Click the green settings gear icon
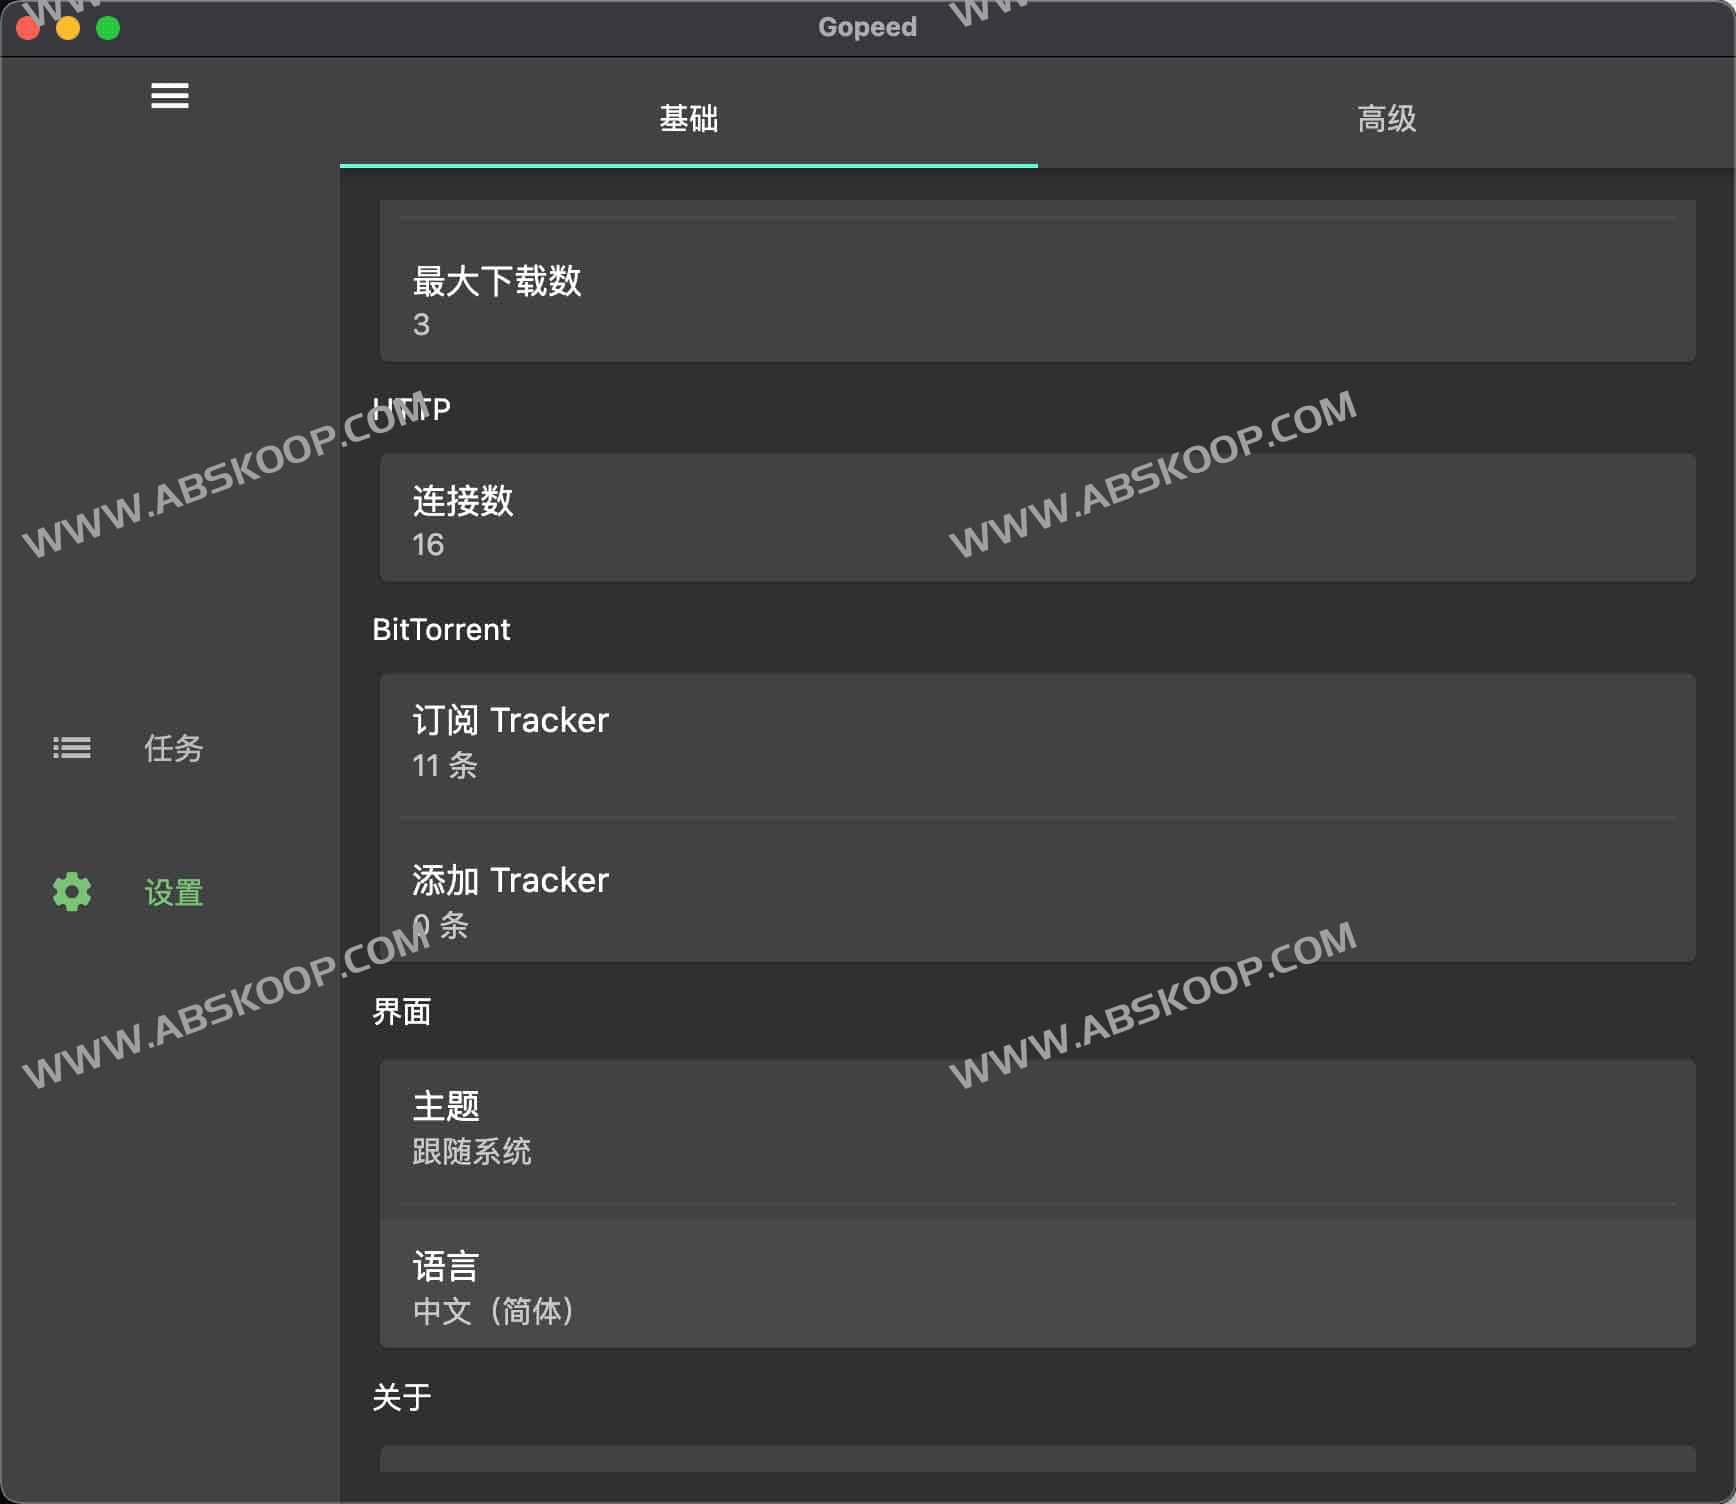This screenshot has height=1504, width=1736. point(70,891)
